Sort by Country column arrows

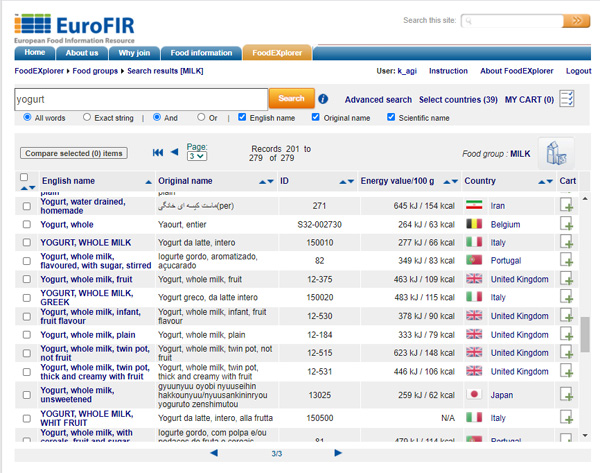545,182
